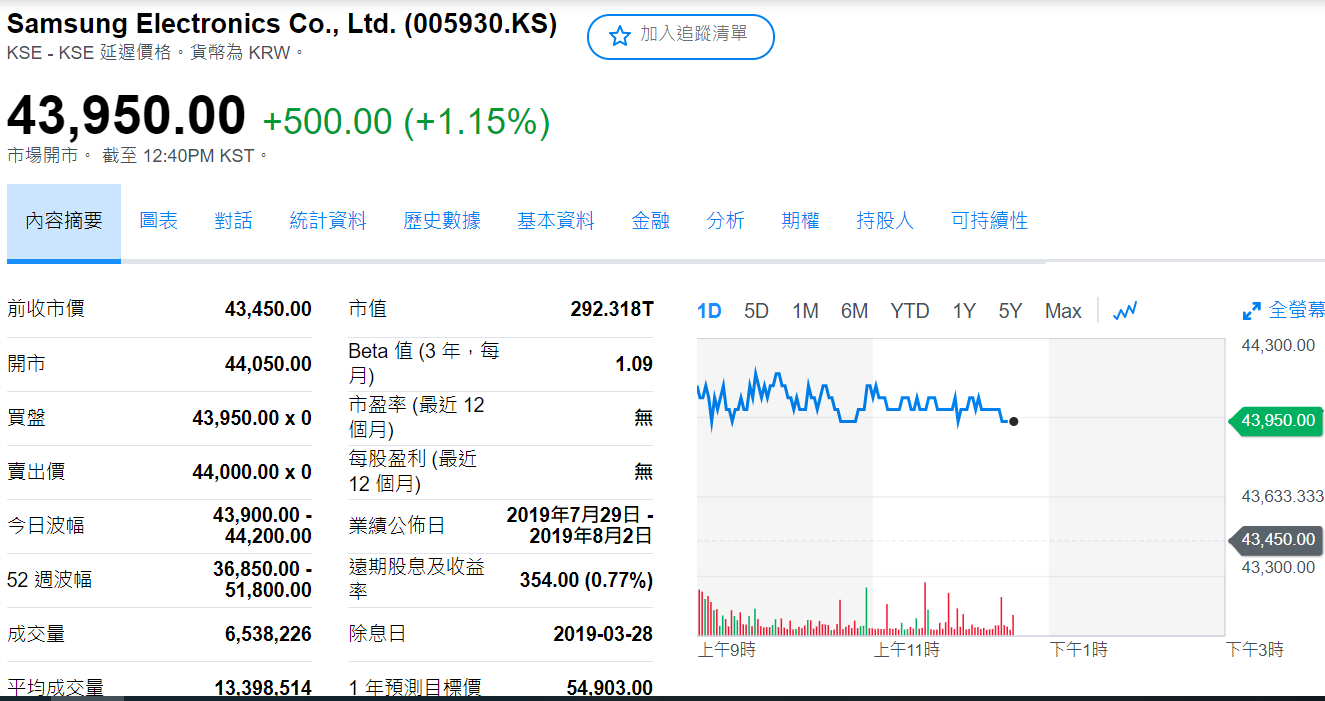Open full screen chart 全螢幕 link
Screen dimensions: 1325x701
pyautogui.click(x=1297, y=310)
